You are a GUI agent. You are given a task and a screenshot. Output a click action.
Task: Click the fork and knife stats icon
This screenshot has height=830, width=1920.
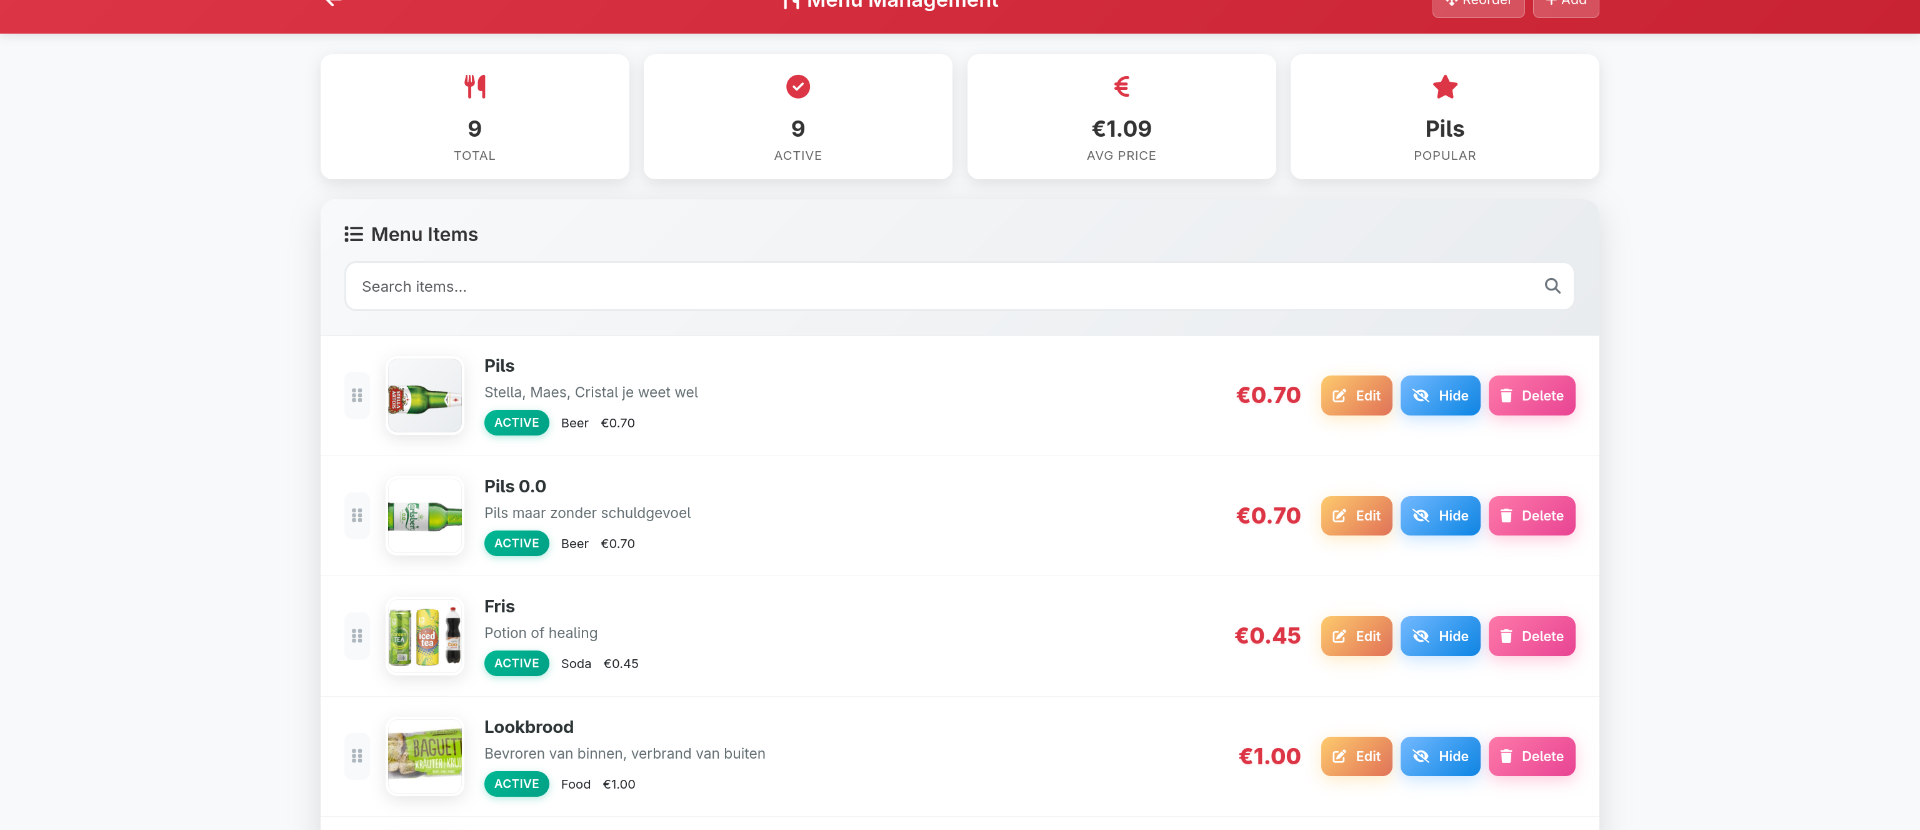click(475, 86)
